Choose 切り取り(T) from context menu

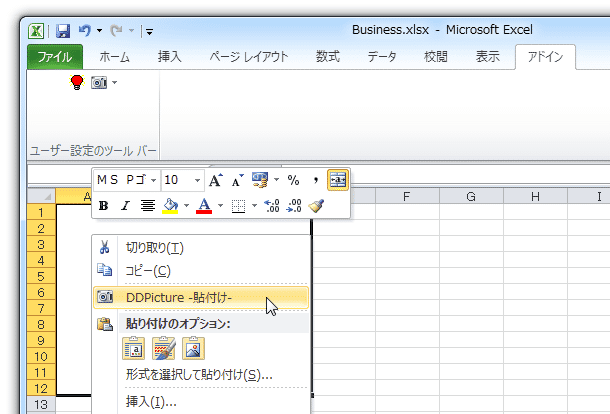click(201, 248)
